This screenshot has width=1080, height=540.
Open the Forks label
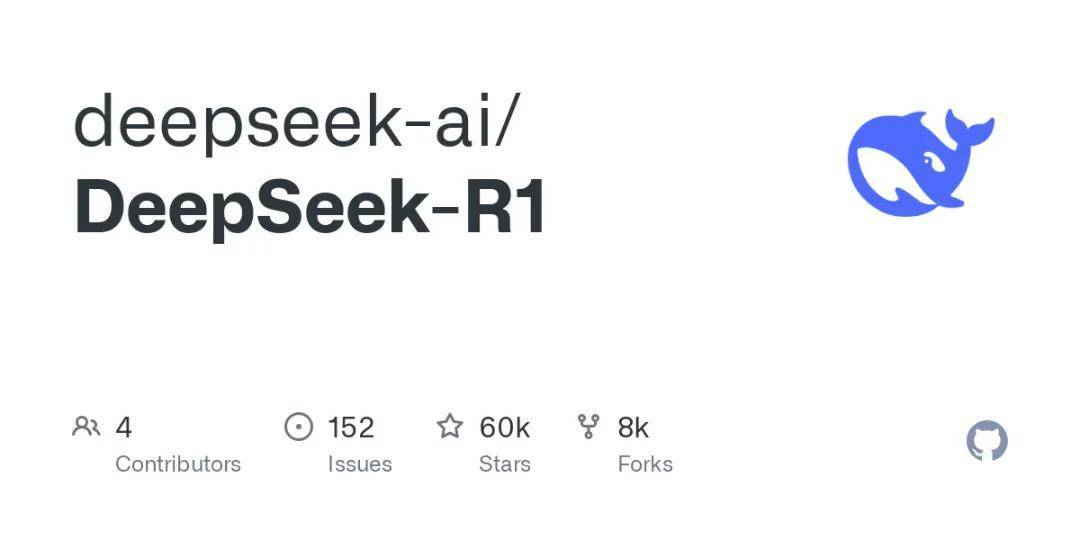pyautogui.click(x=645, y=464)
